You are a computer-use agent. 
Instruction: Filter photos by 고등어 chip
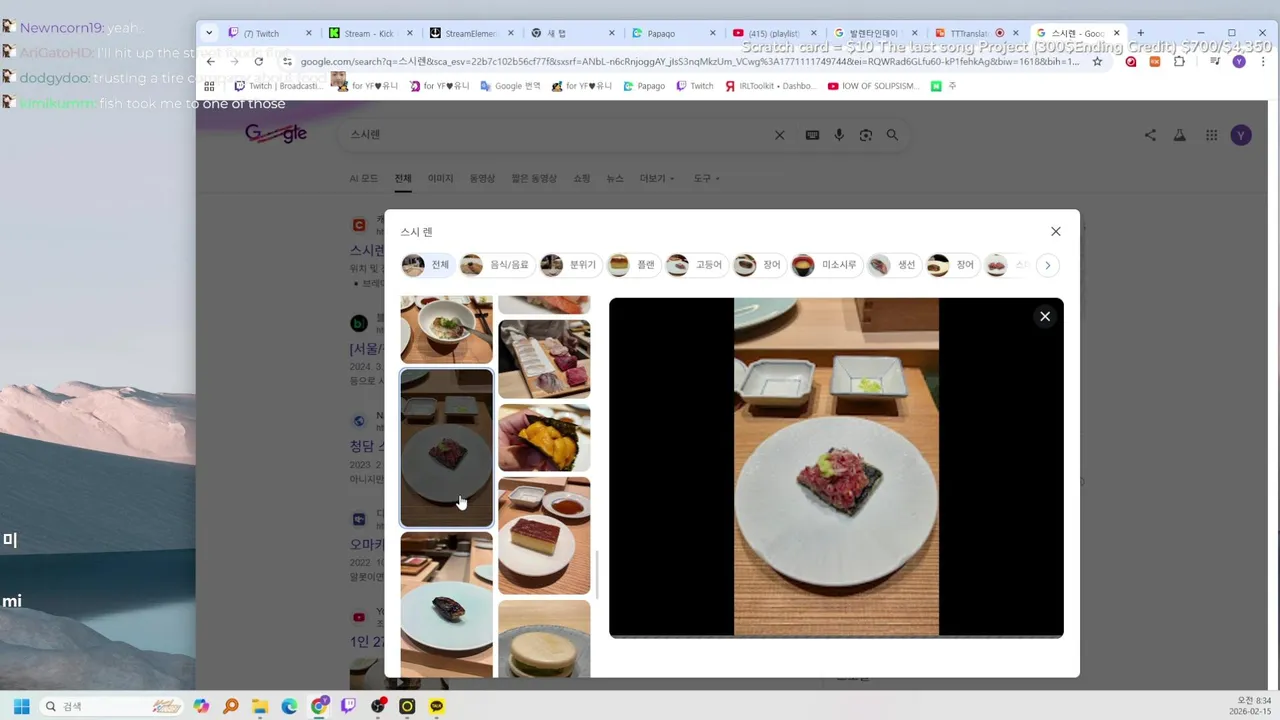696,265
